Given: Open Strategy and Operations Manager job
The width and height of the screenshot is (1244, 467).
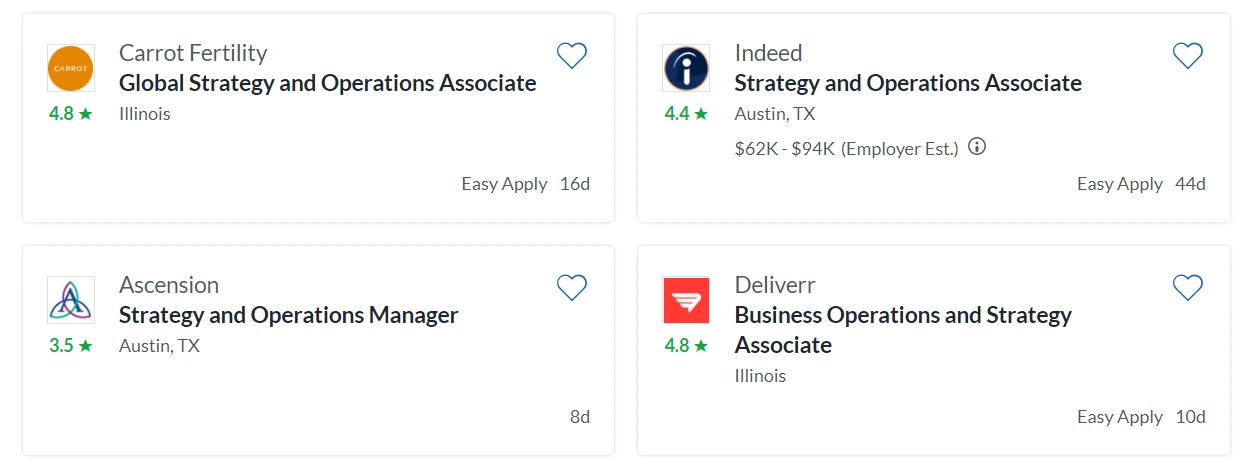Looking at the screenshot, I should [x=288, y=315].
